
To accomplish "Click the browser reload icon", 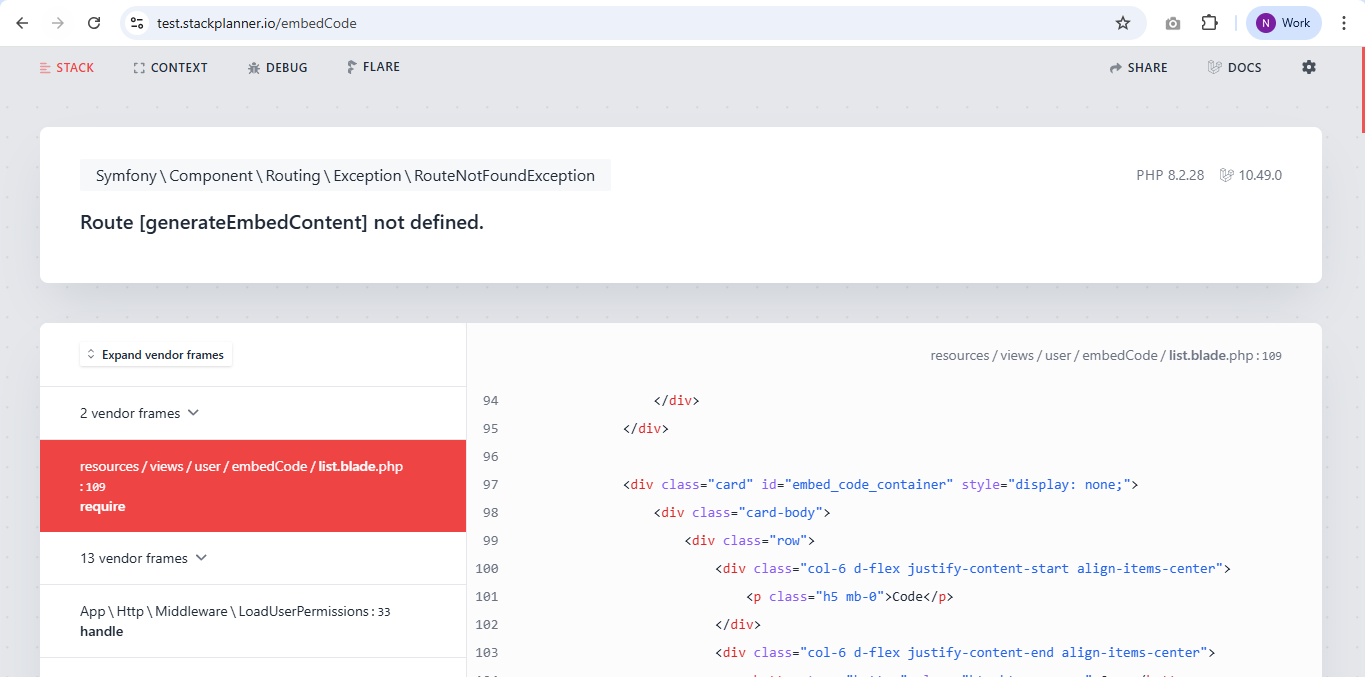I will [x=93, y=23].
